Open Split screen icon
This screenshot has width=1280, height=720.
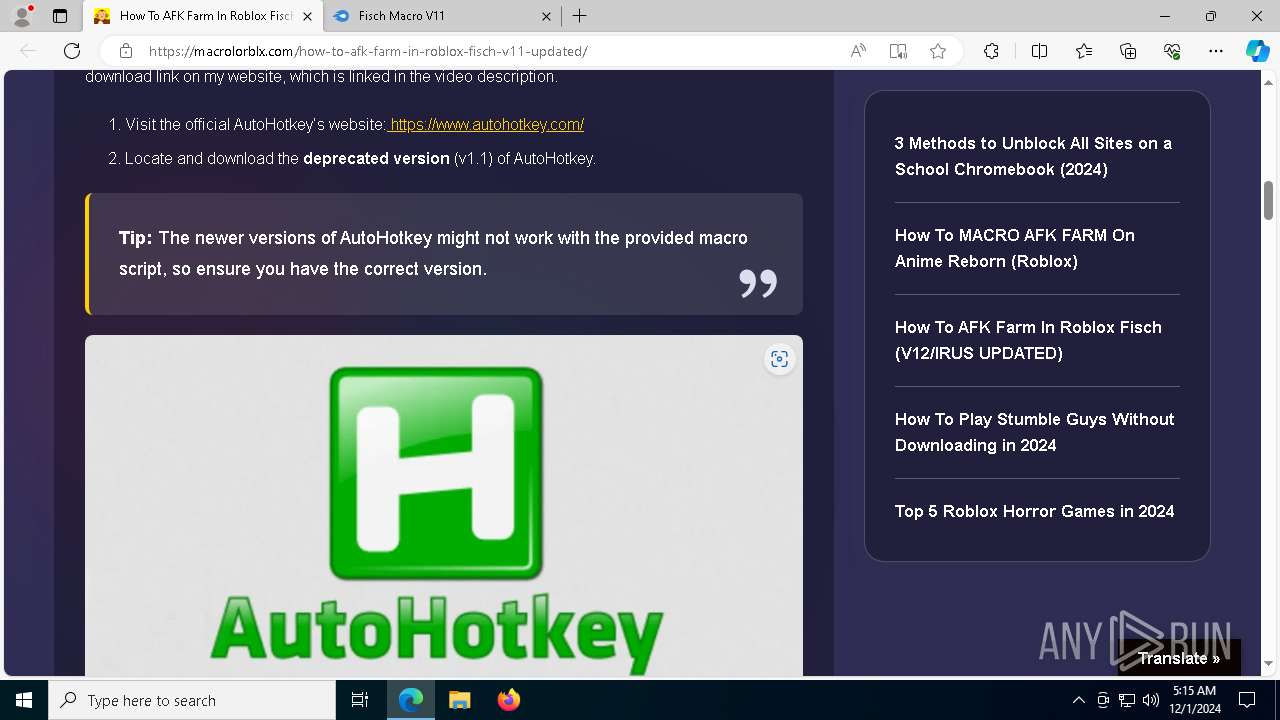(x=1039, y=51)
